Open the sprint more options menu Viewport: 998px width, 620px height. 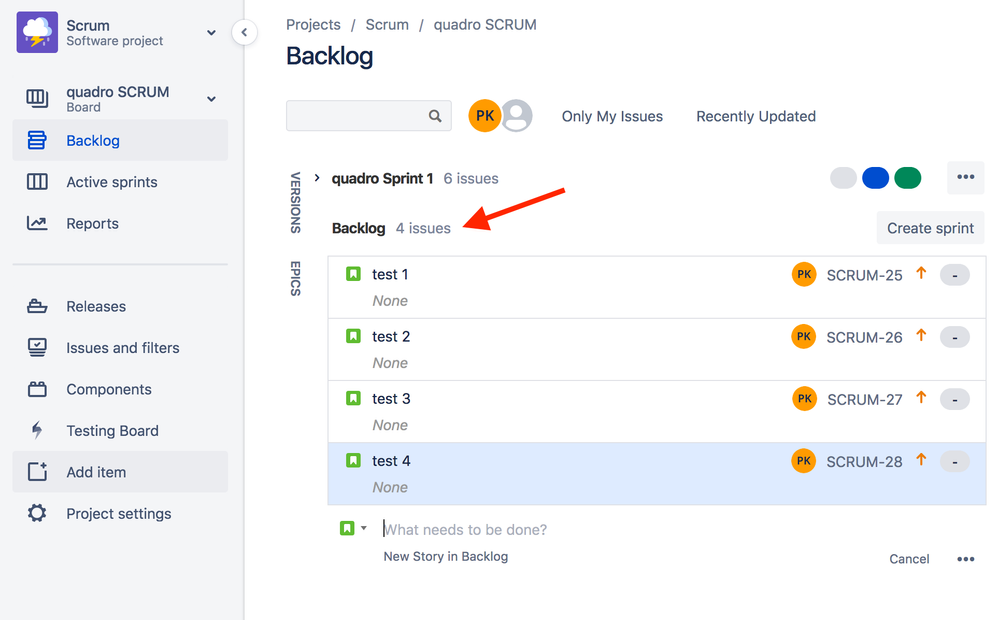[x=966, y=177]
